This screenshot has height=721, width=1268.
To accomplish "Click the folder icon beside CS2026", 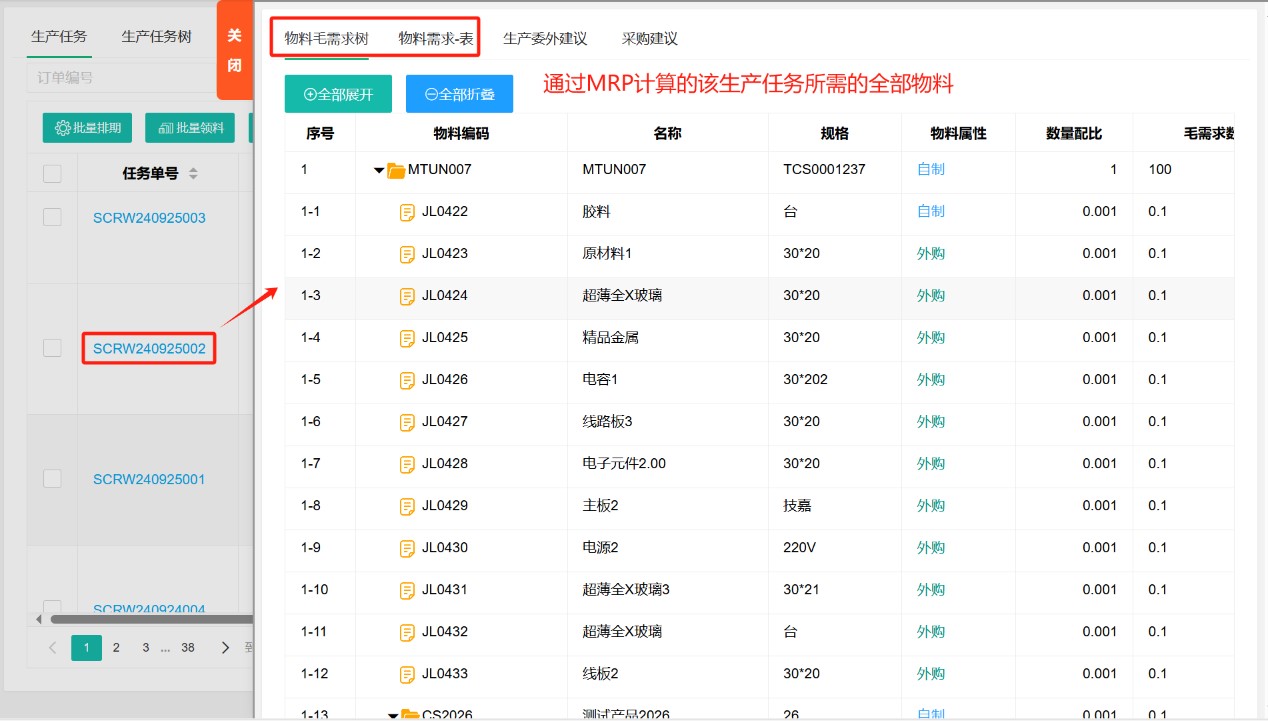I will 410,714.
